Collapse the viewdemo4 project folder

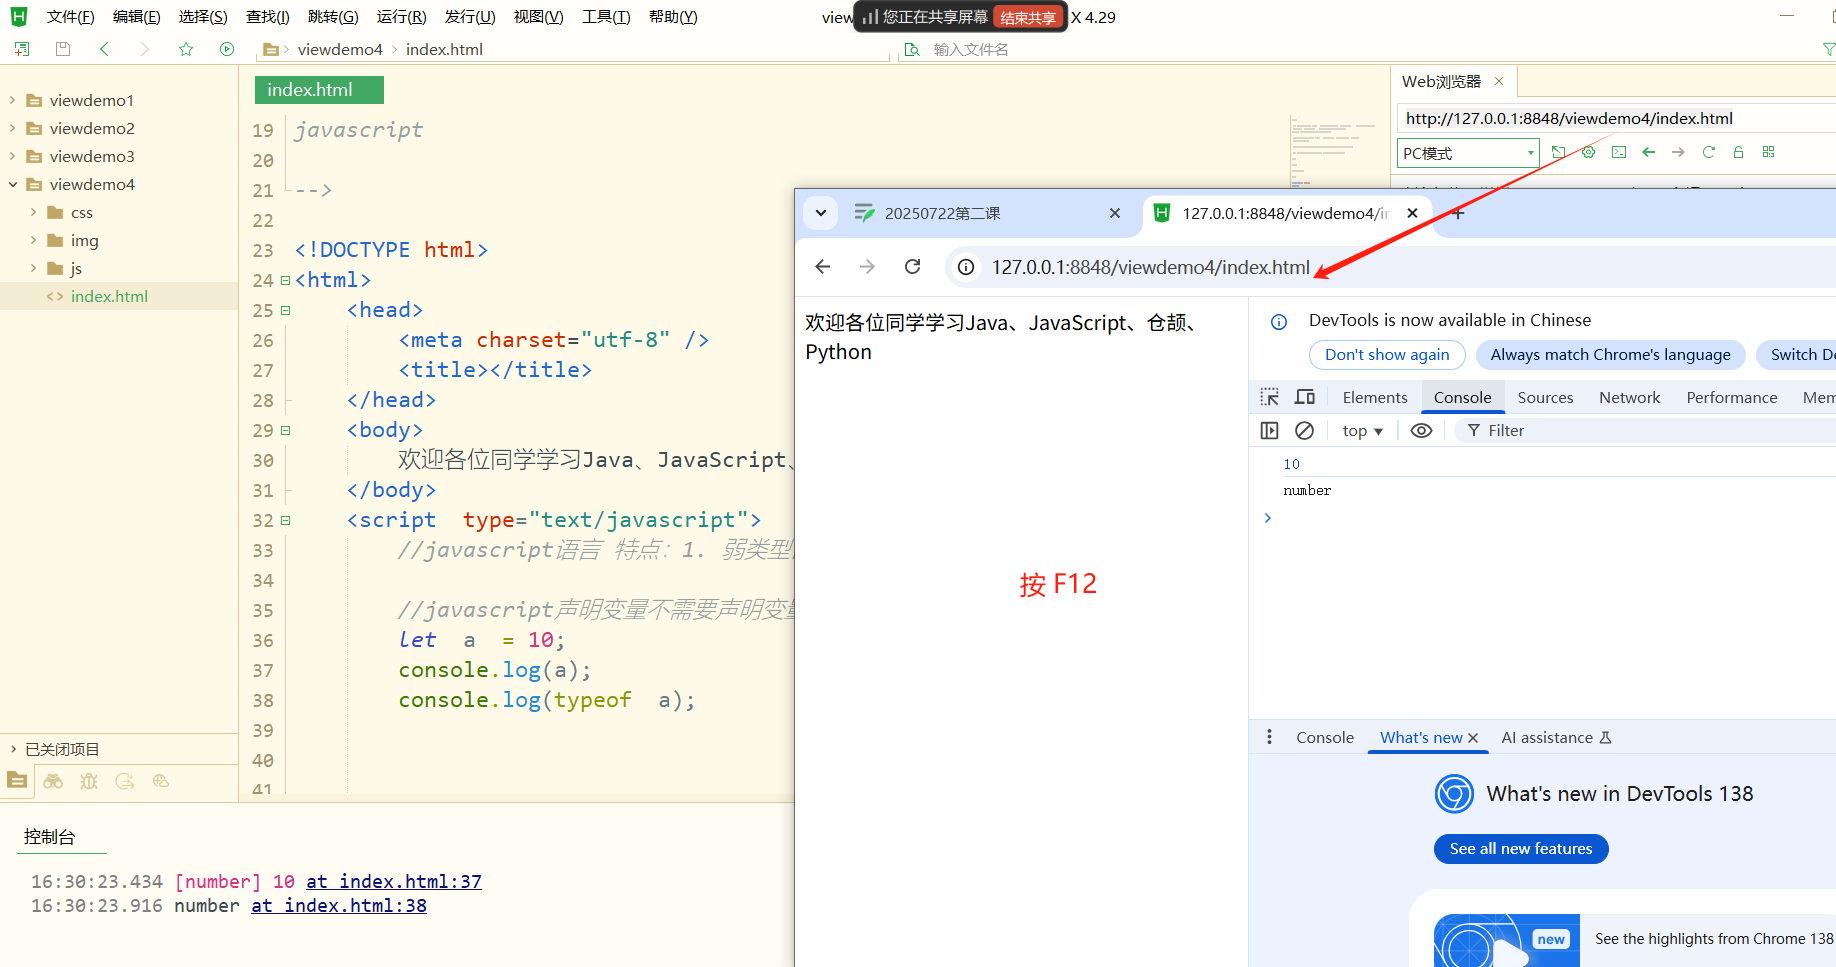(x=12, y=184)
